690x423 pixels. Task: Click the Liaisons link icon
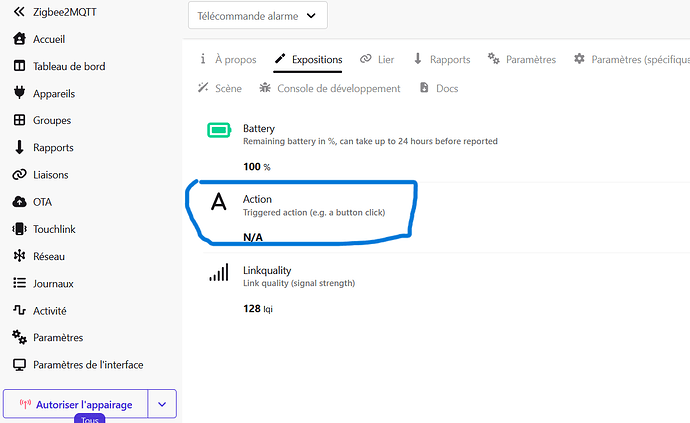pos(19,175)
